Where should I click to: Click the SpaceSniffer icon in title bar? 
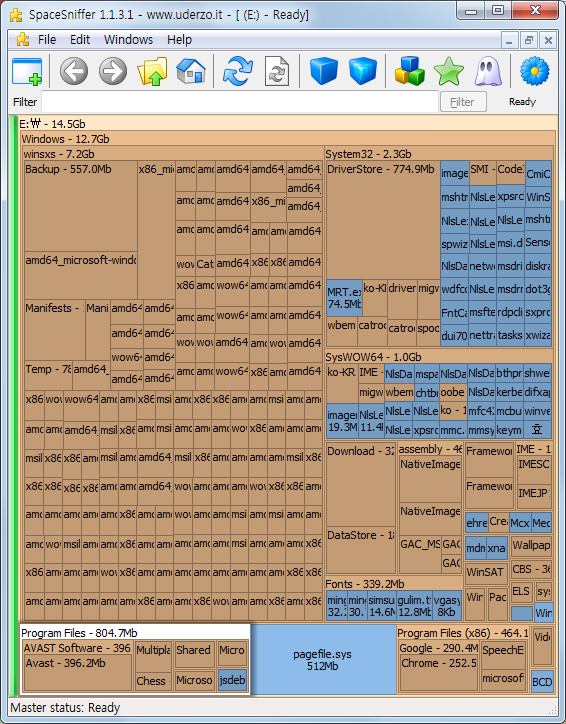click(x=16, y=15)
